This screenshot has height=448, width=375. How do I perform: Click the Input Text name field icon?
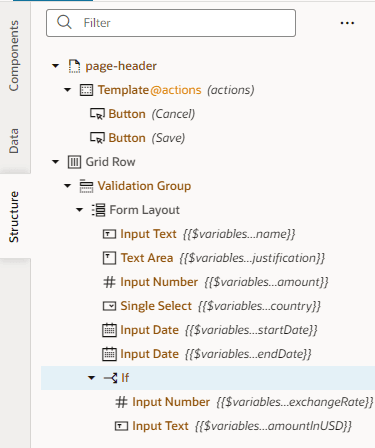[x=109, y=234]
